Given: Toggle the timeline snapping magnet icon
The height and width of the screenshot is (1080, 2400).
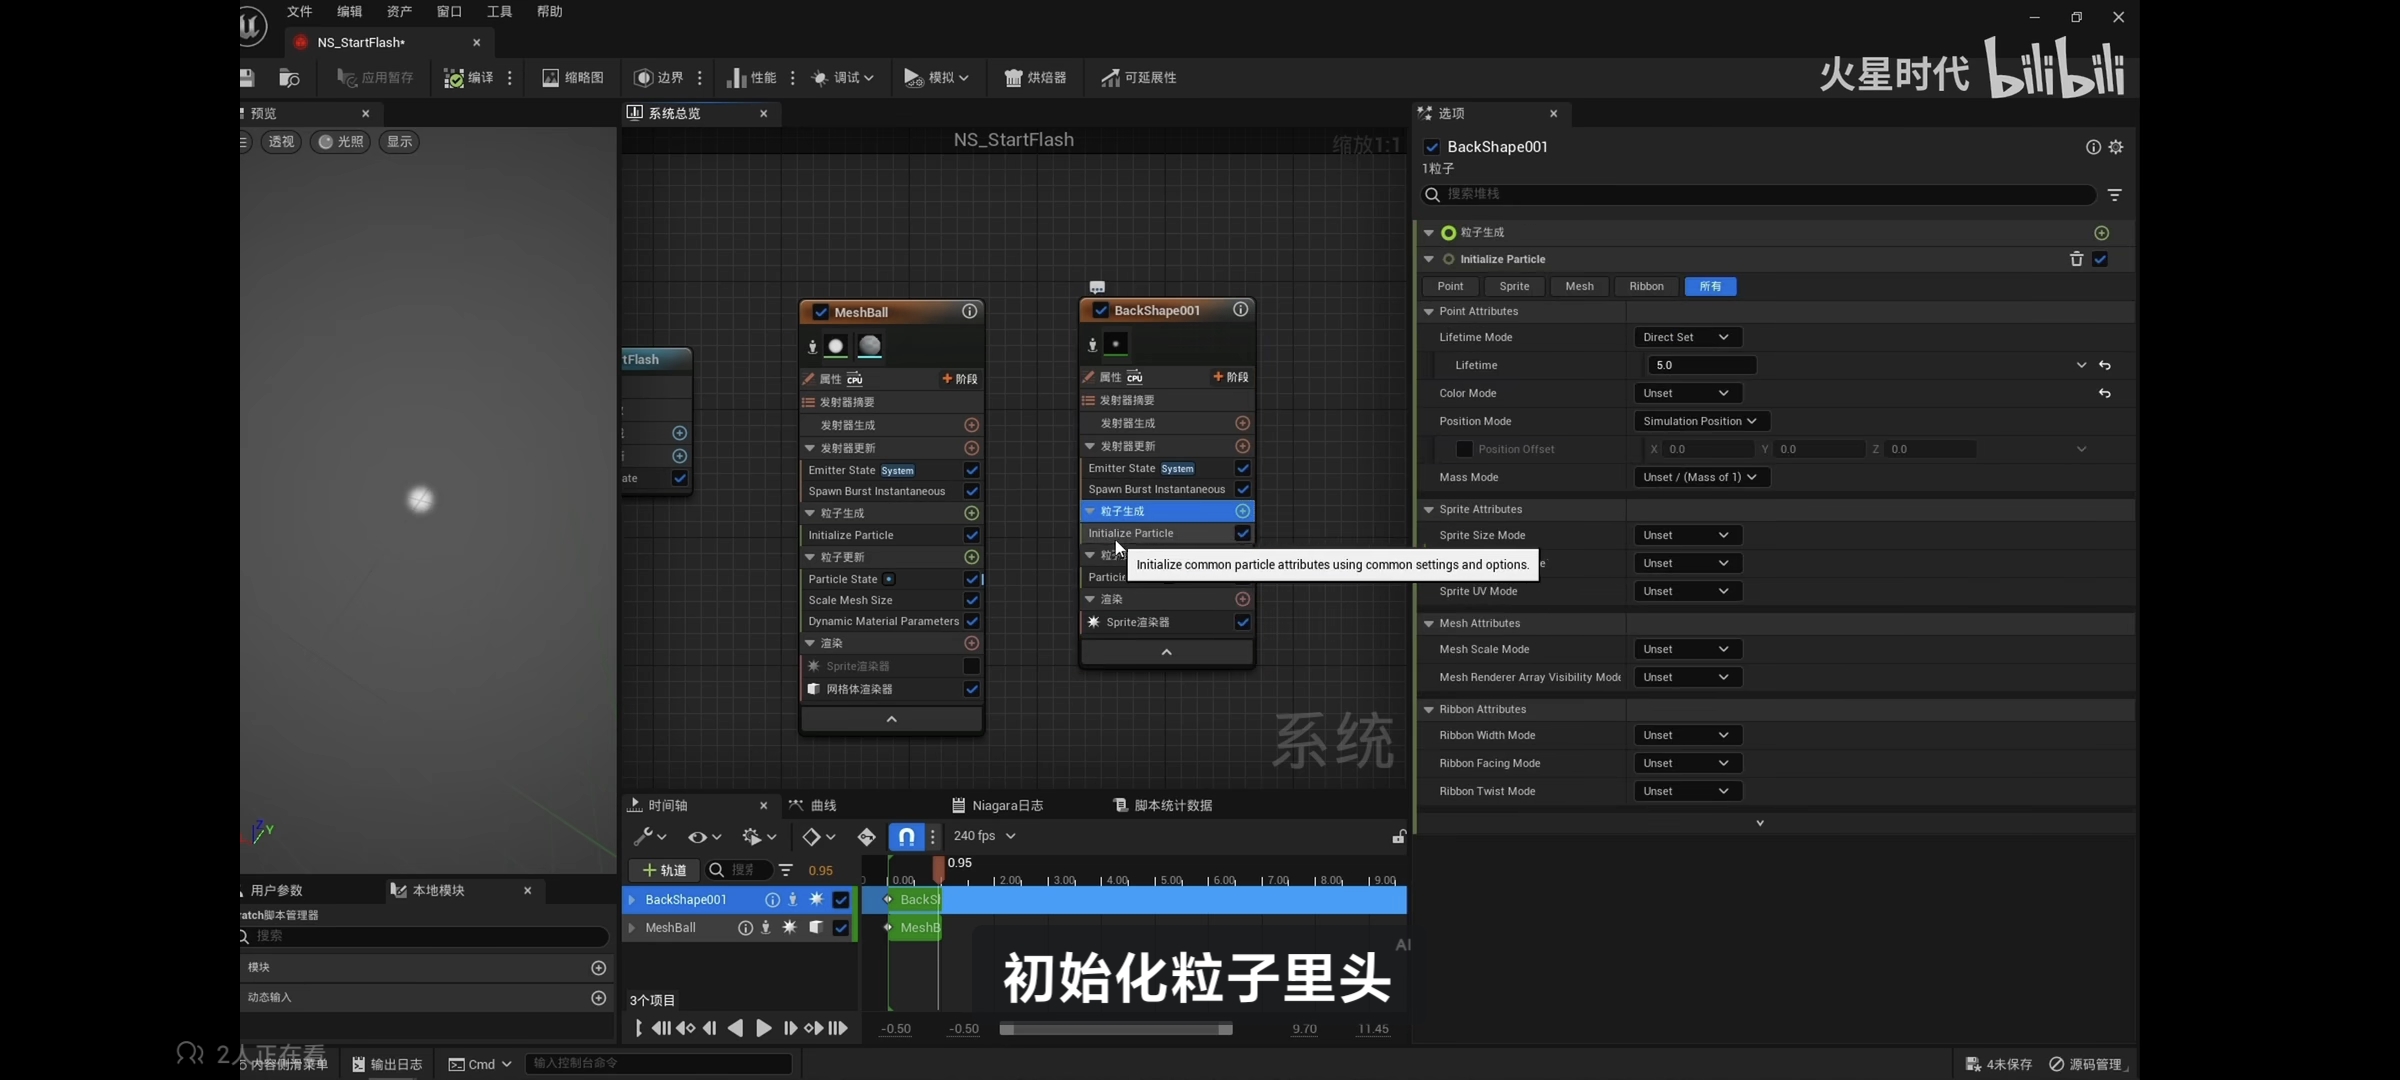Looking at the screenshot, I should tap(906, 836).
